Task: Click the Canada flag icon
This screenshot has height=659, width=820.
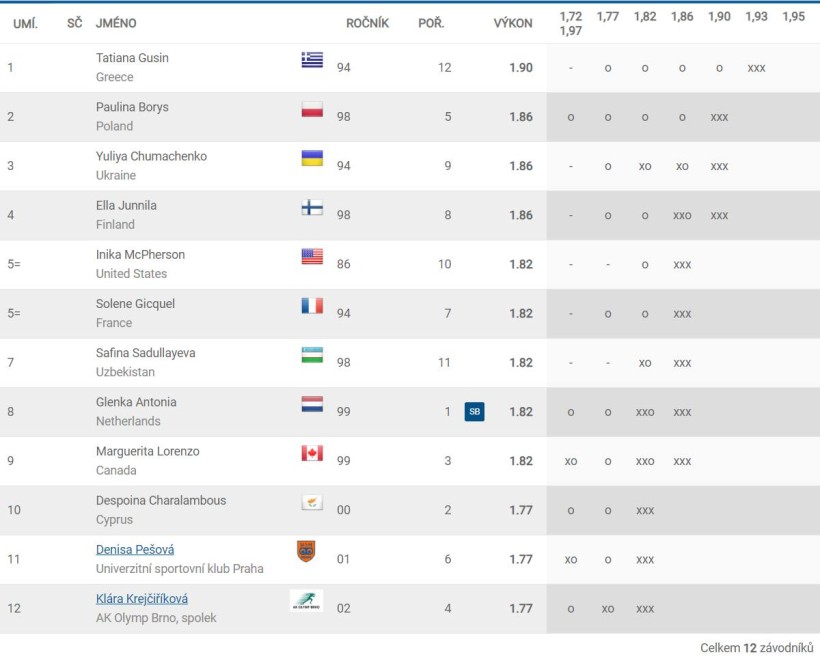Action: pos(312,453)
